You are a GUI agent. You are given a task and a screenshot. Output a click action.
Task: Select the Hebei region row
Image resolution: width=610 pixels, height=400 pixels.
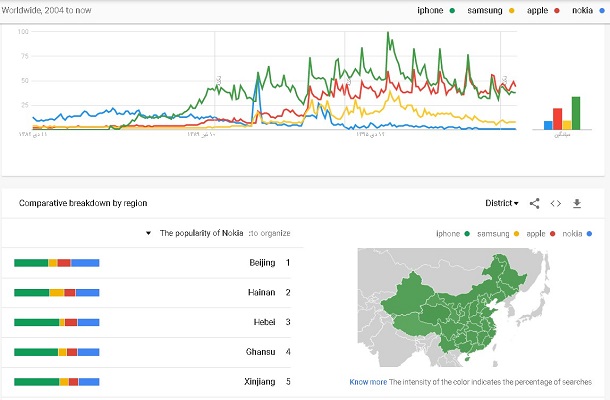[x=147, y=322]
